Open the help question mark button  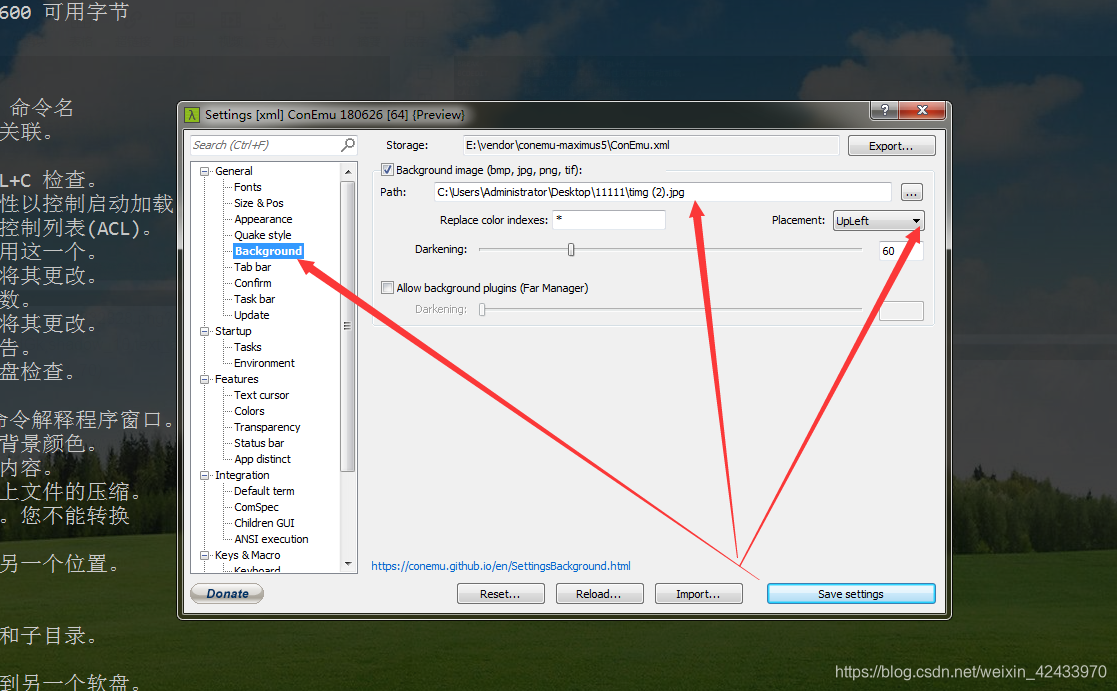pyautogui.click(x=884, y=110)
